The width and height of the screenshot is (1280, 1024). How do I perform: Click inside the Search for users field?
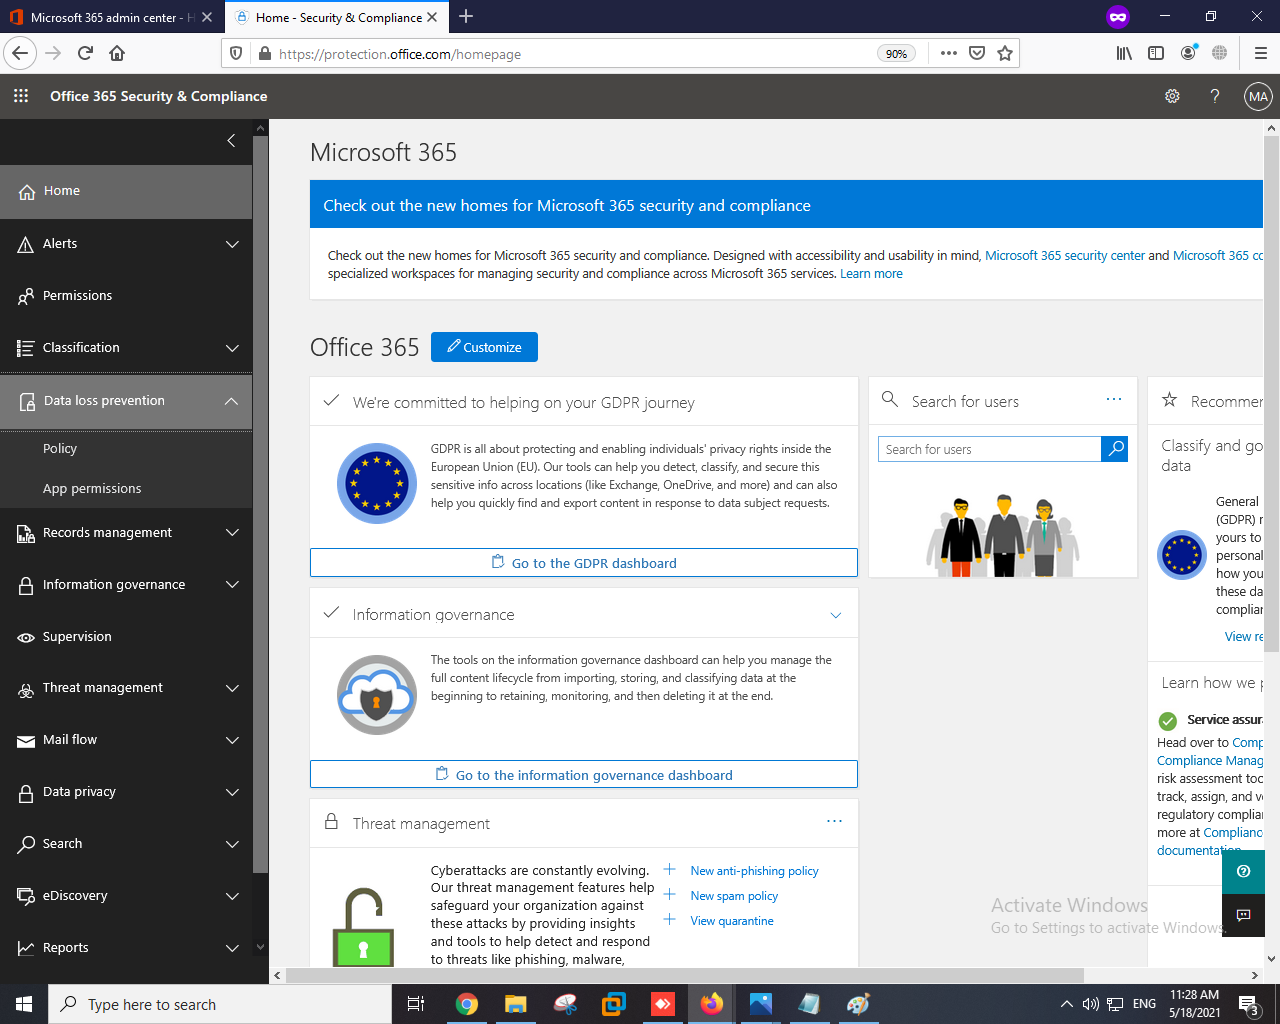989,449
